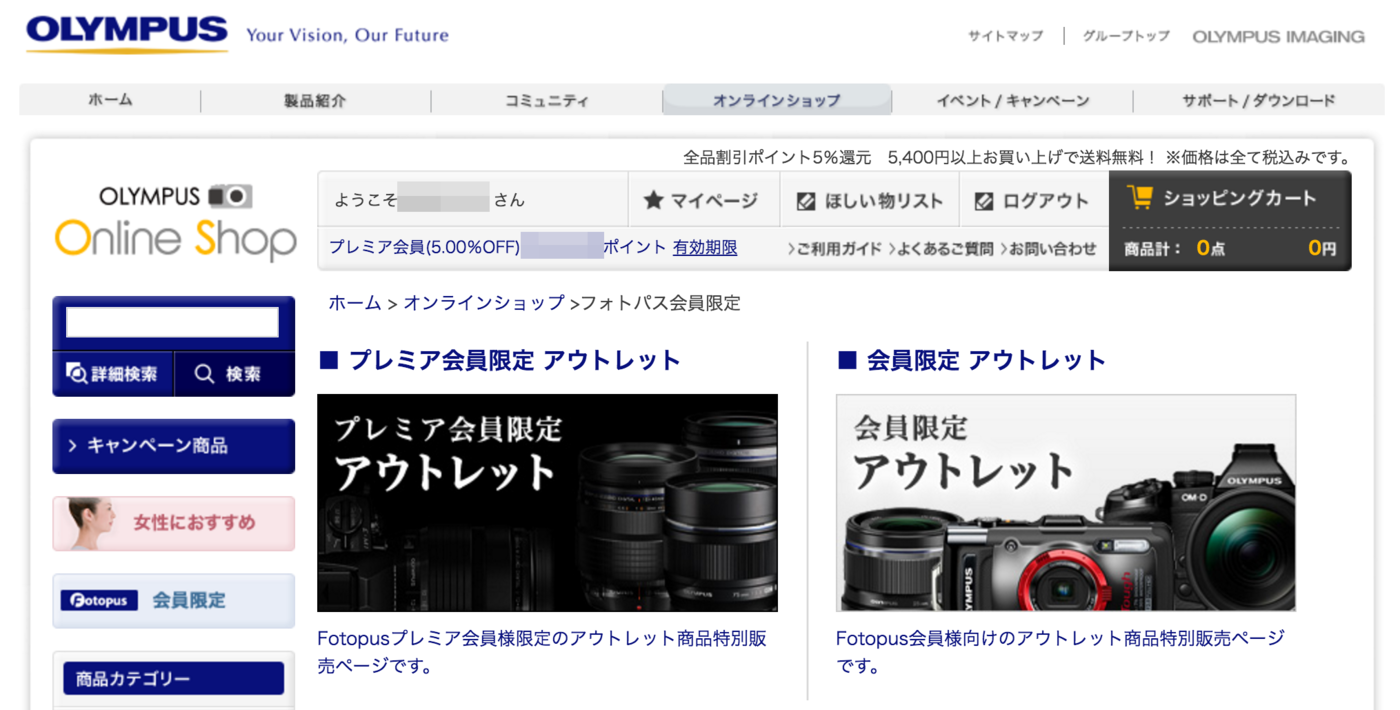Click the pencil icon beside ほしい物リスト
Screen dimensions: 1400x710
point(806,201)
